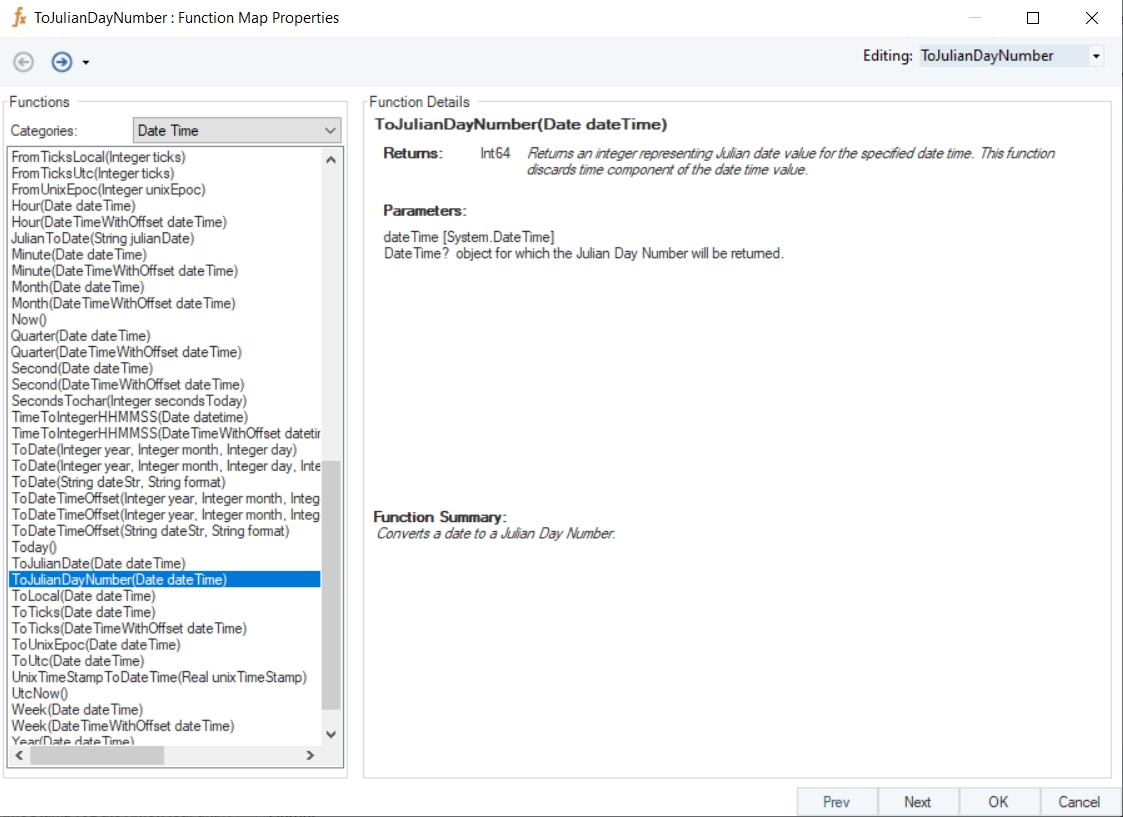Open the Date Time categories dropdown
Image resolution: width=1123 pixels, height=817 pixels.
click(x=330, y=131)
